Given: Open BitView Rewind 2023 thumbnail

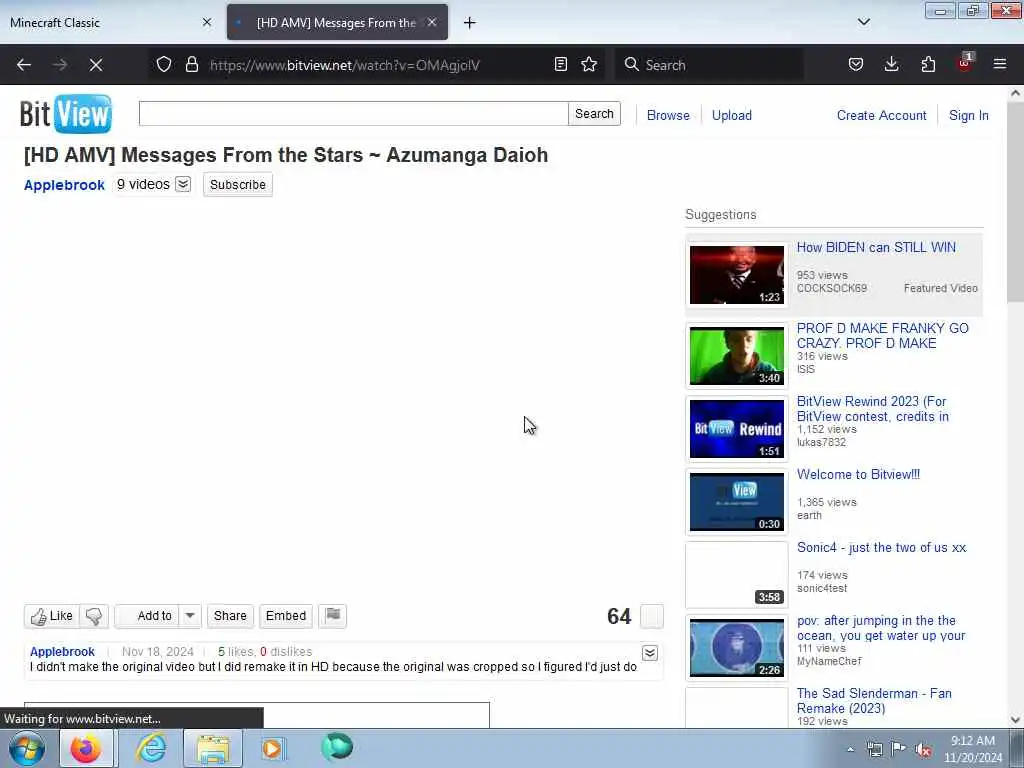Looking at the screenshot, I should [x=737, y=429].
